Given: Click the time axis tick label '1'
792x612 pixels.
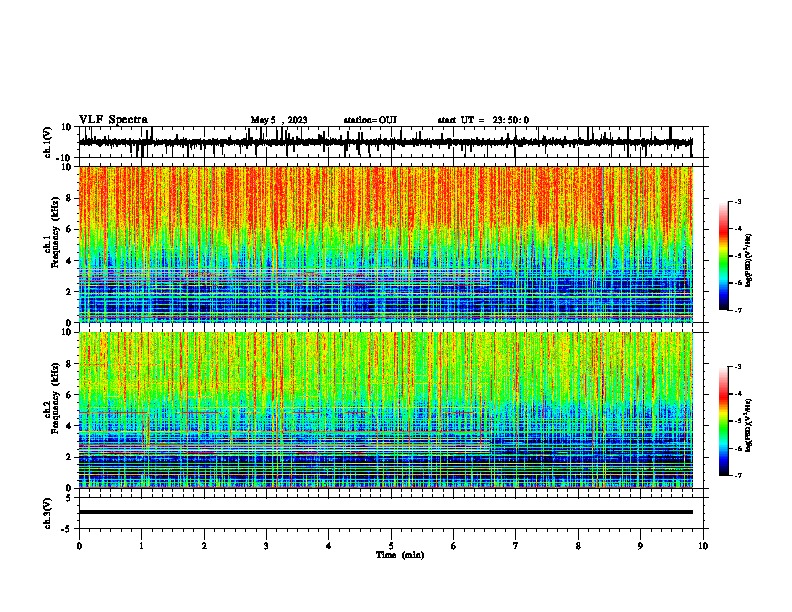Looking at the screenshot, I should [141, 546].
